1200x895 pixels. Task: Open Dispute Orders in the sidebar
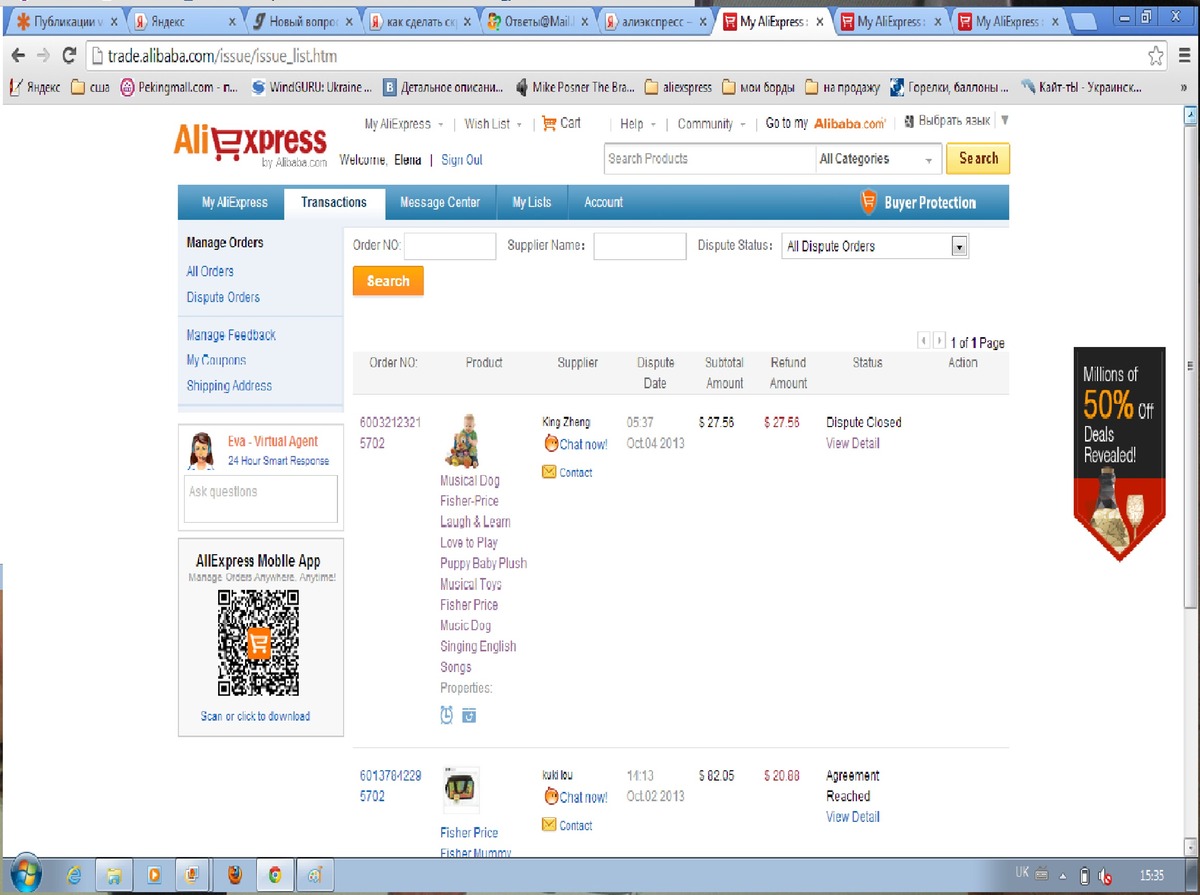[223, 297]
